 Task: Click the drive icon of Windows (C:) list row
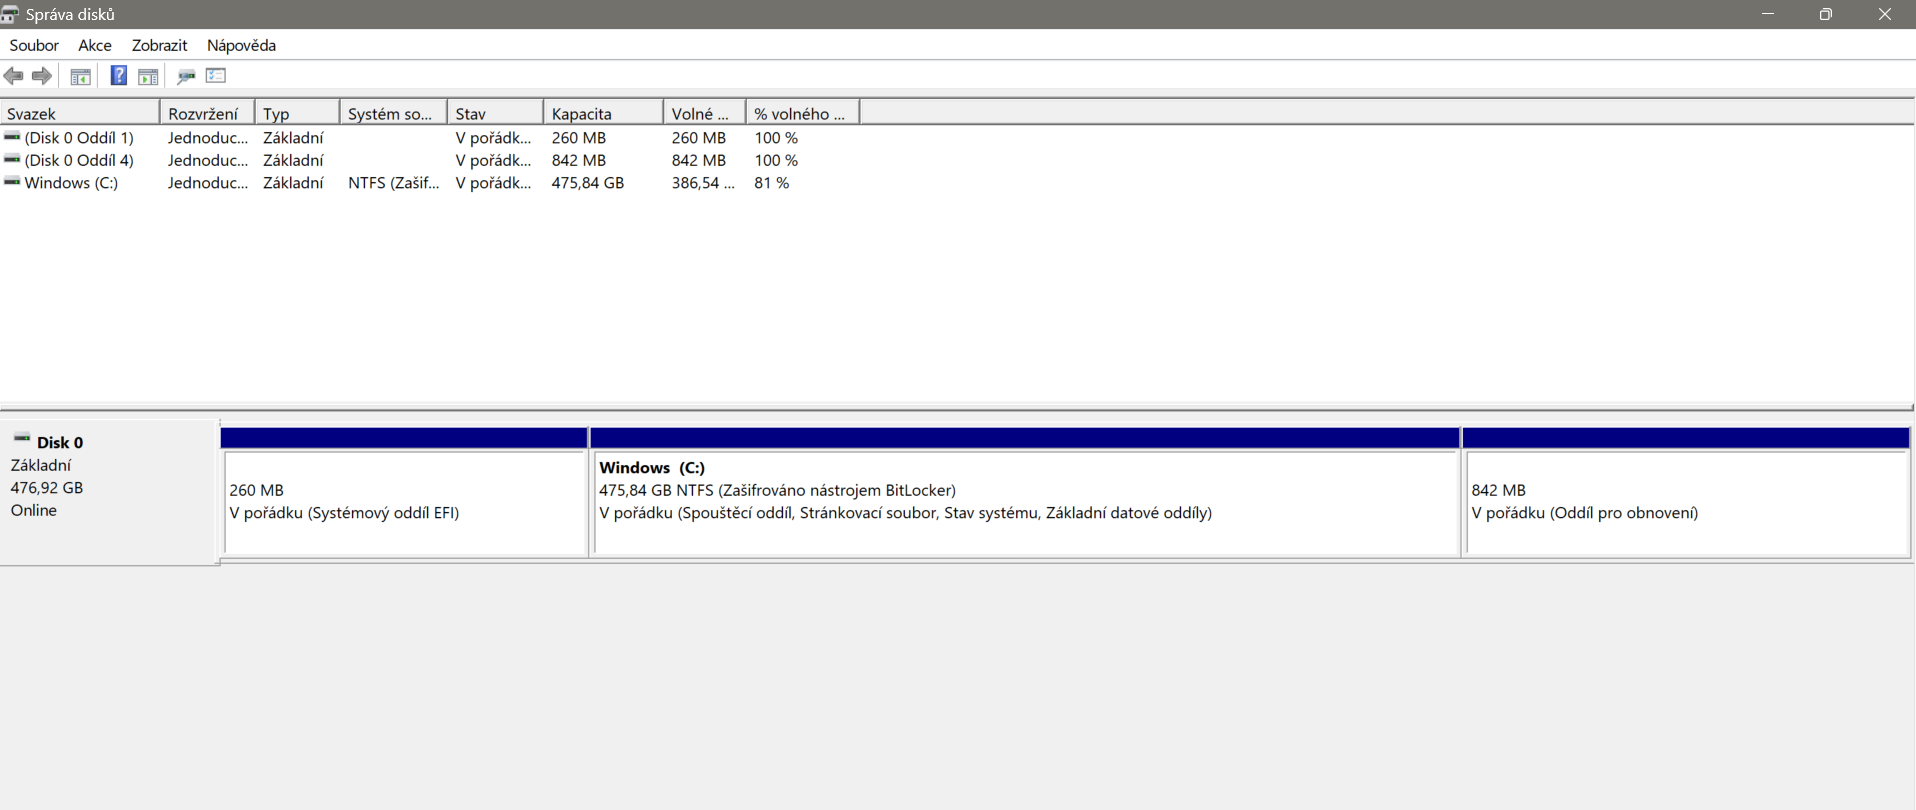point(12,182)
